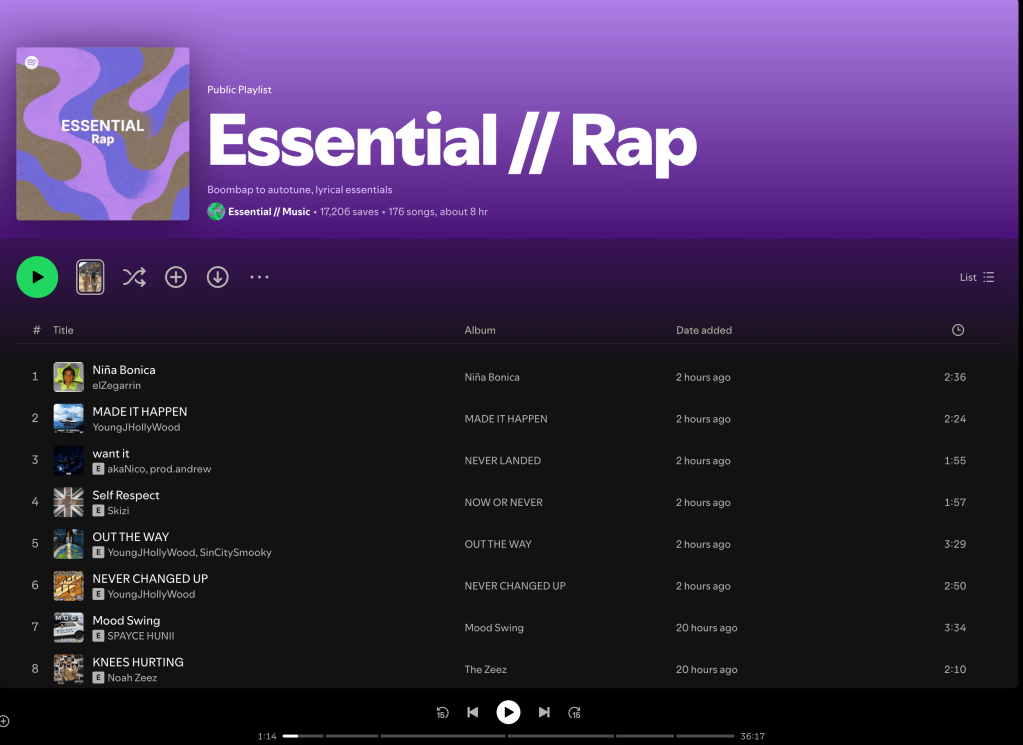The height and width of the screenshot is (745, 1023).
Task: Open the Mood Swing album link
Action: point(494,628)
